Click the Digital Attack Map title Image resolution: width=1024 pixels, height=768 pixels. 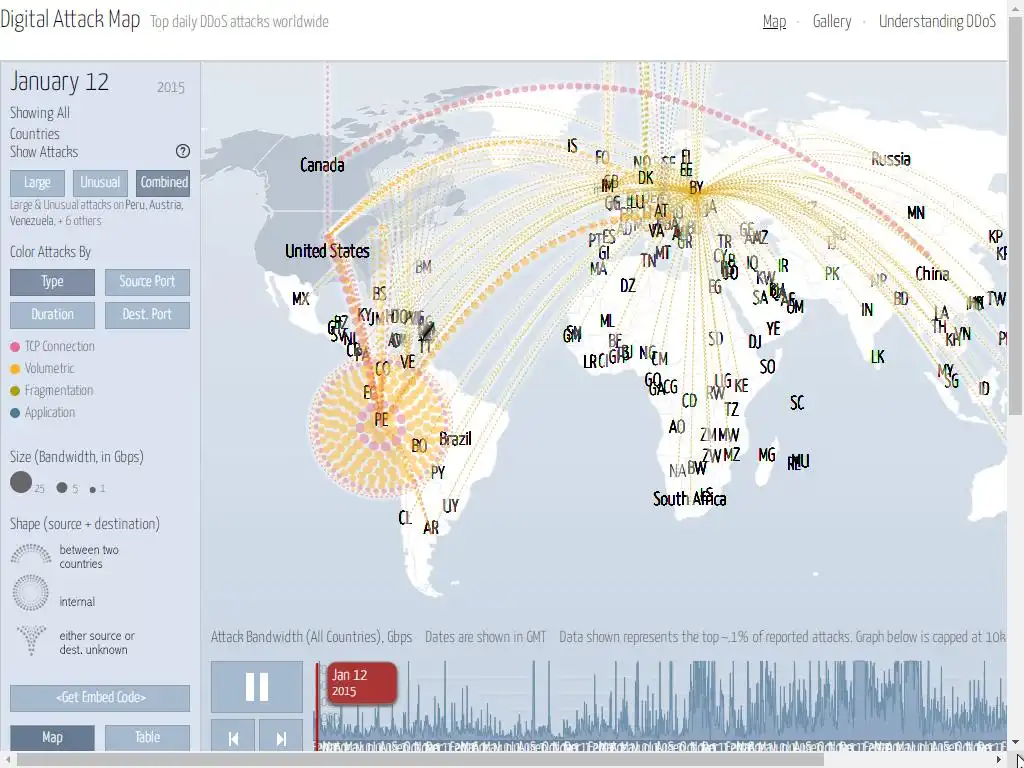[x=70, y=20]
